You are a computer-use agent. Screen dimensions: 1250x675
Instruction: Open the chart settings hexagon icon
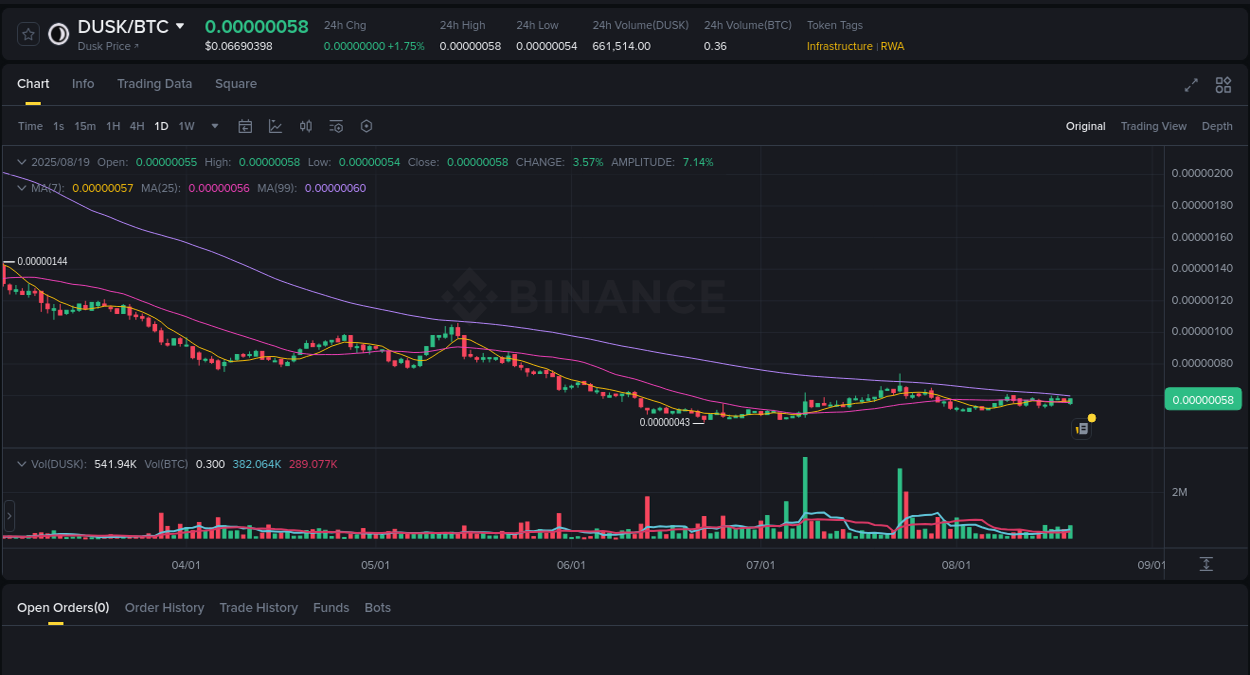tap(366, 126)
